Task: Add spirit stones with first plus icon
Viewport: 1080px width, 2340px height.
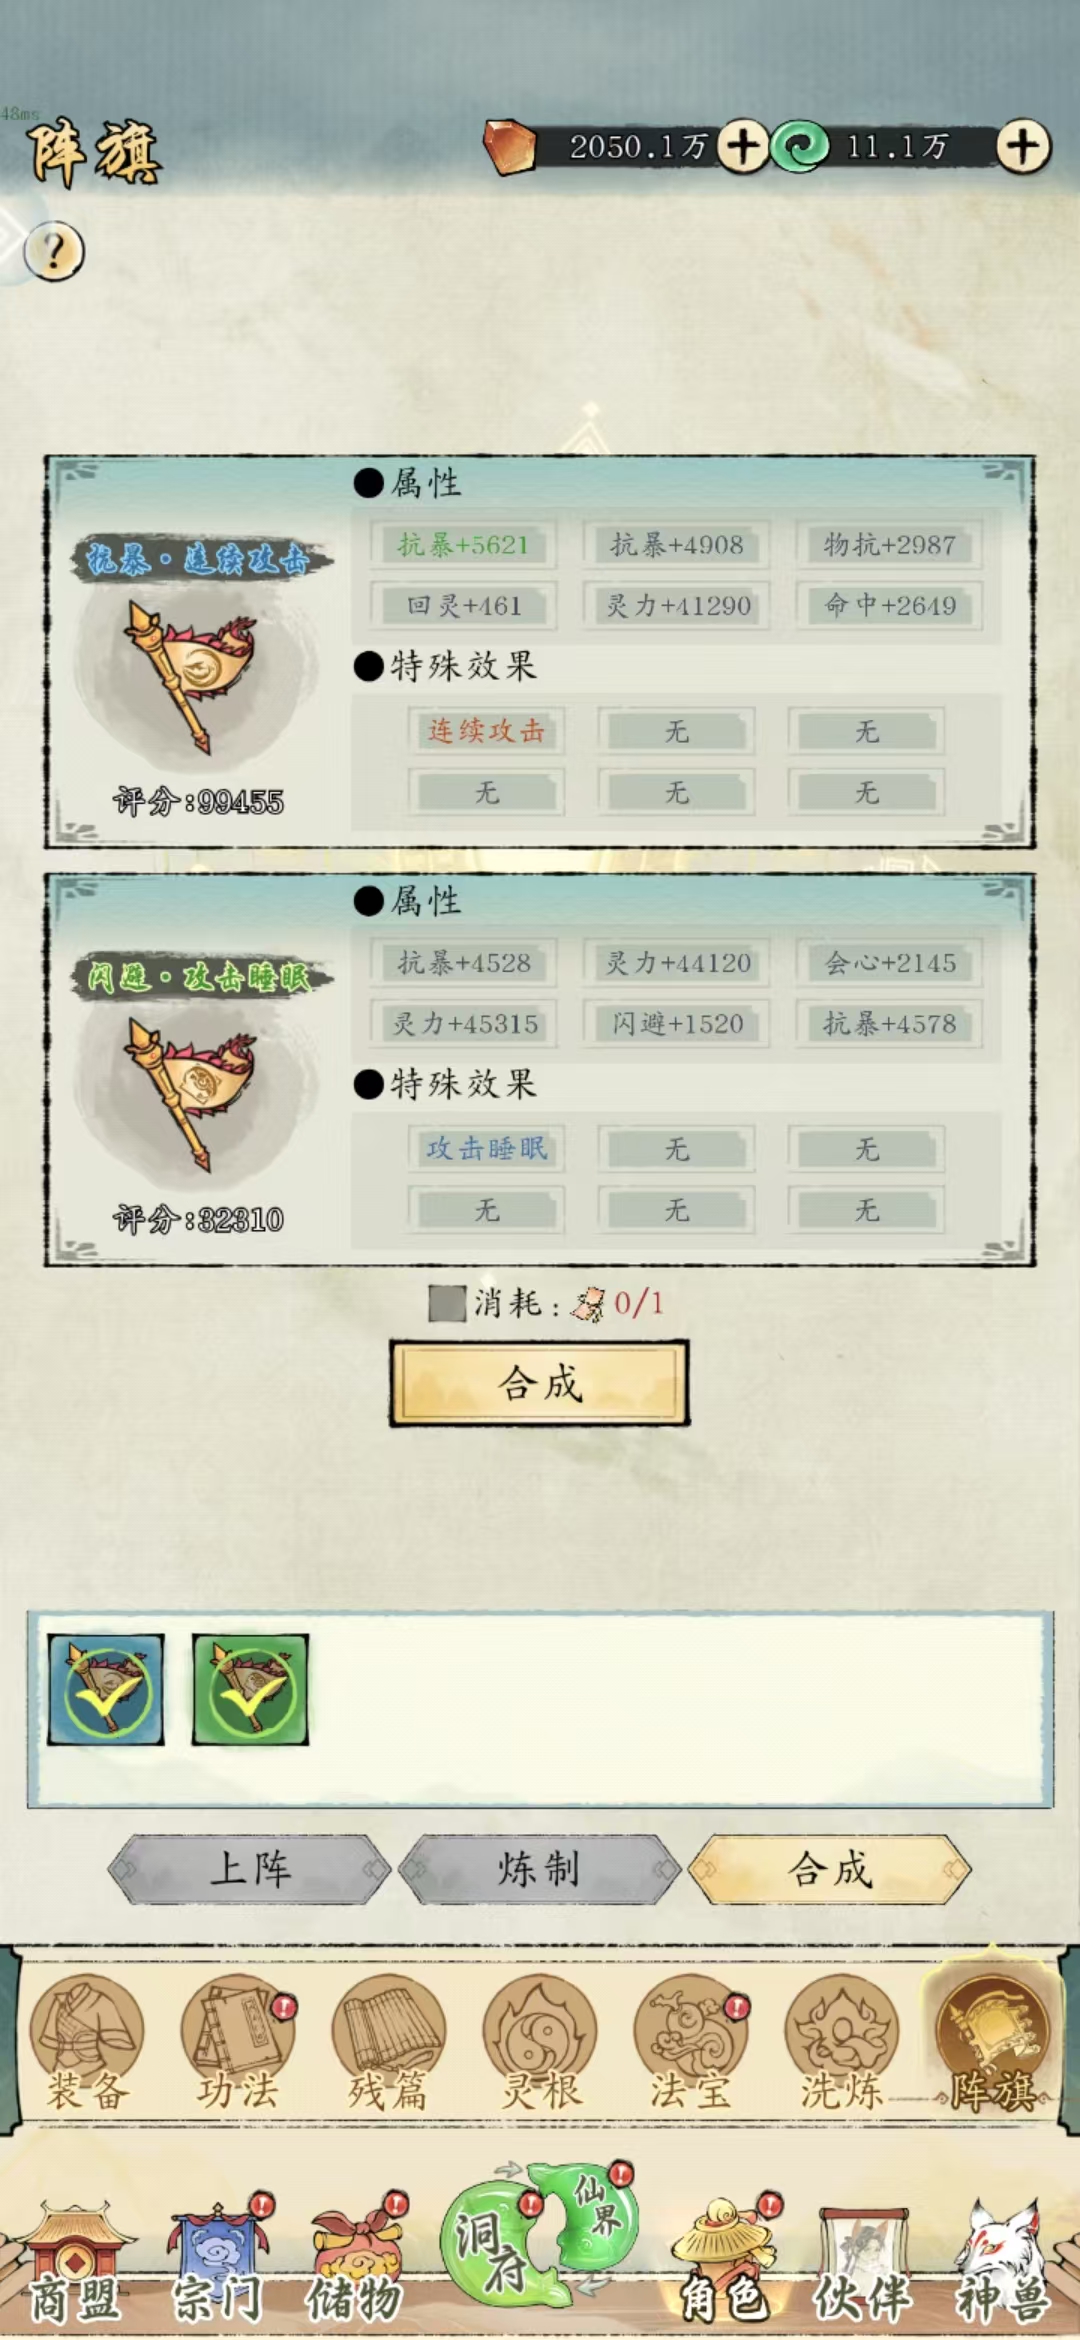Action: coord(742,148)
